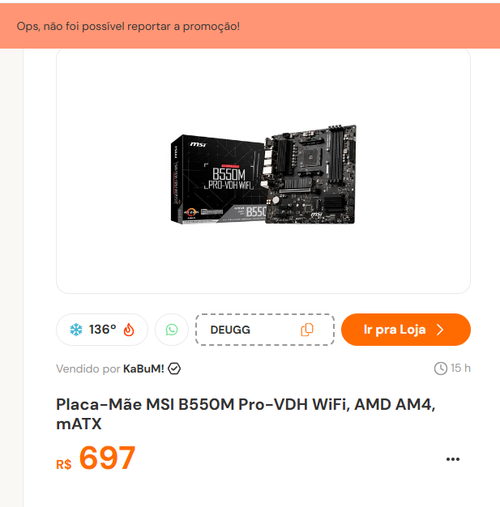Copy the DEUGG coupon with the copy icon

click(x=307, y=330)
